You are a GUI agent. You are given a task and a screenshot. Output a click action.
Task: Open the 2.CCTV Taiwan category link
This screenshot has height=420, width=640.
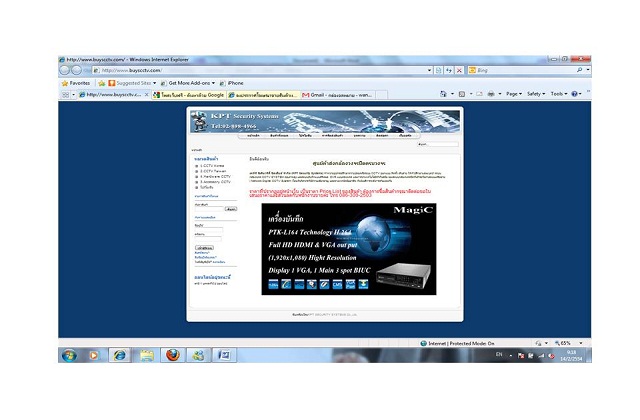[213, 171]
